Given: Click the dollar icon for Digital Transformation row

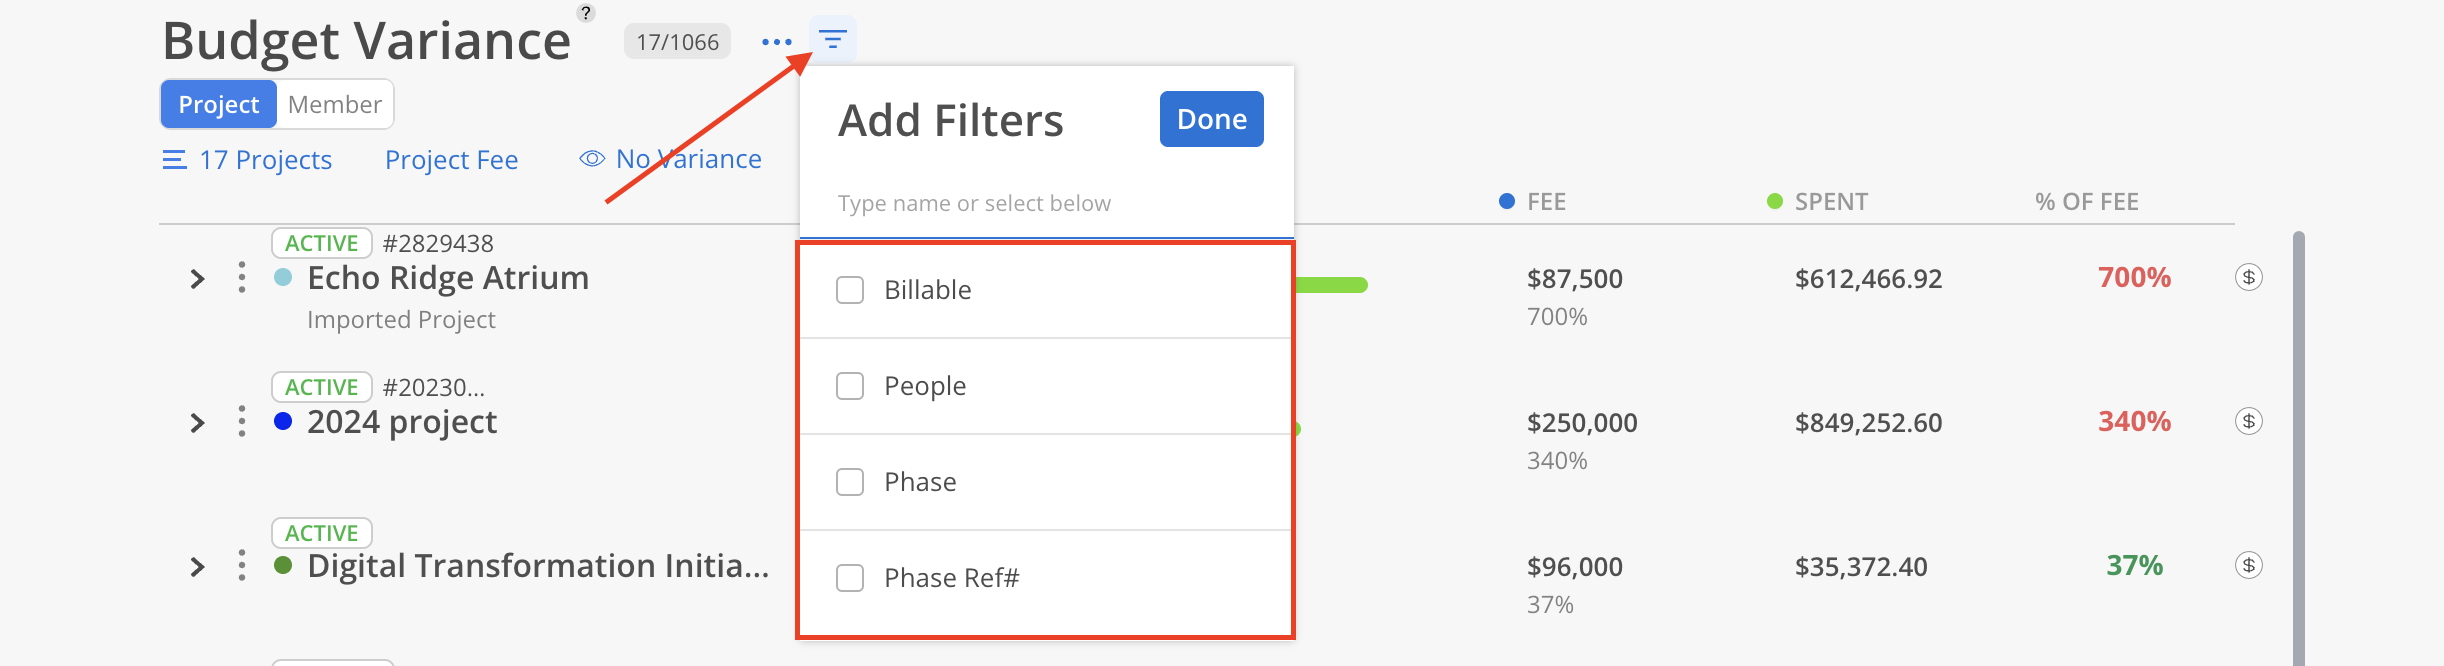Looking at the screenshot, I should [2248, 565].
